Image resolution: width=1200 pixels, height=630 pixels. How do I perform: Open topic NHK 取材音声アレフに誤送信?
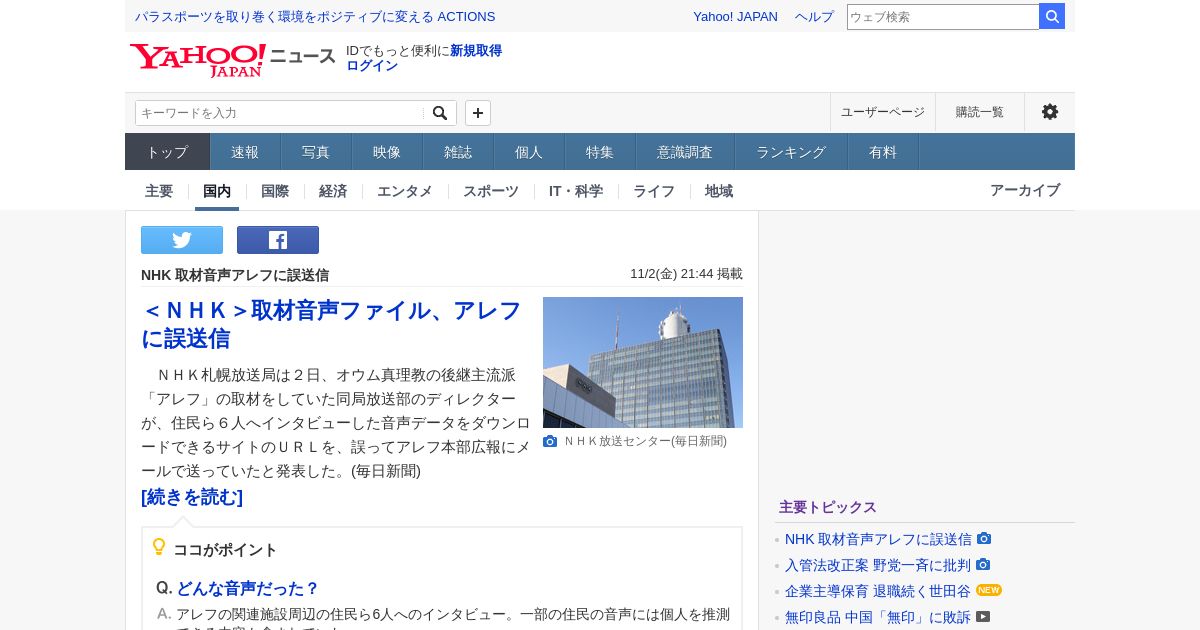(878, 539)
